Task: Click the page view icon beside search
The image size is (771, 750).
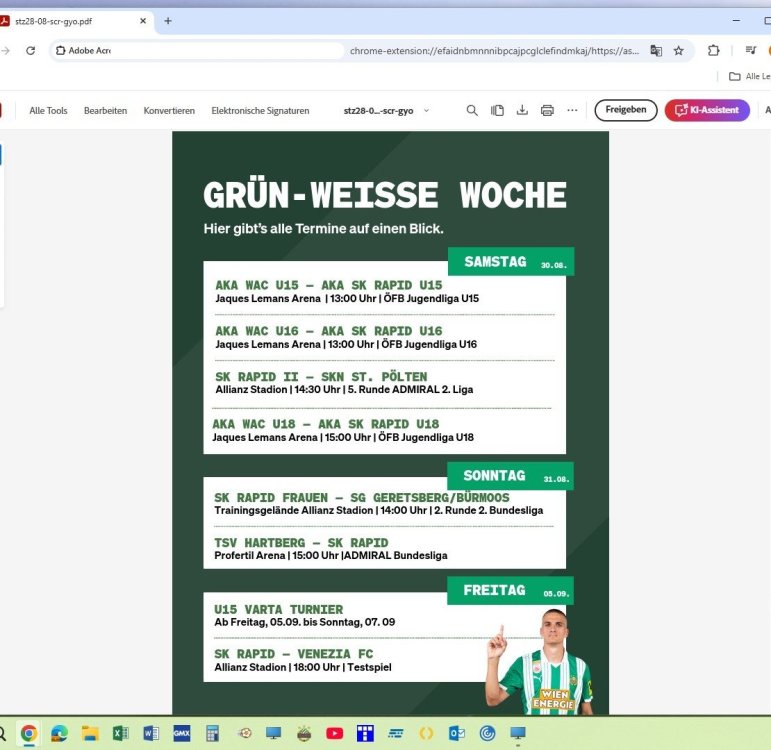Action: click(x=497, y=110)
